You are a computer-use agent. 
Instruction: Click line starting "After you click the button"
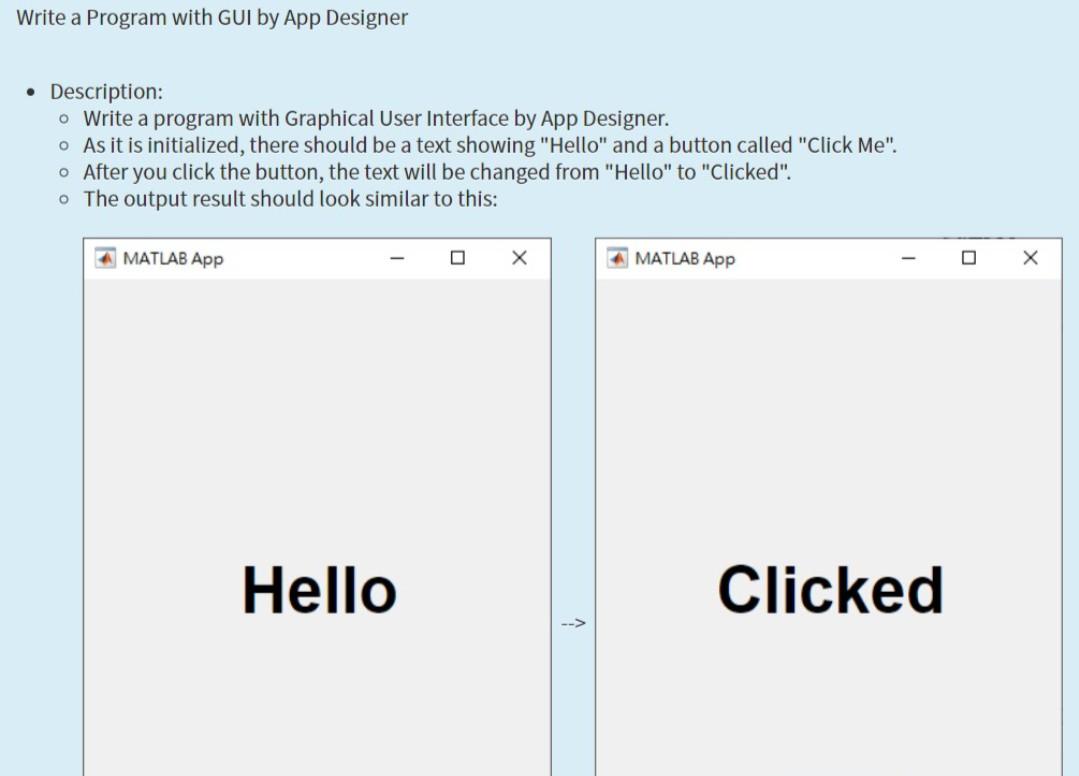[437, 172]
